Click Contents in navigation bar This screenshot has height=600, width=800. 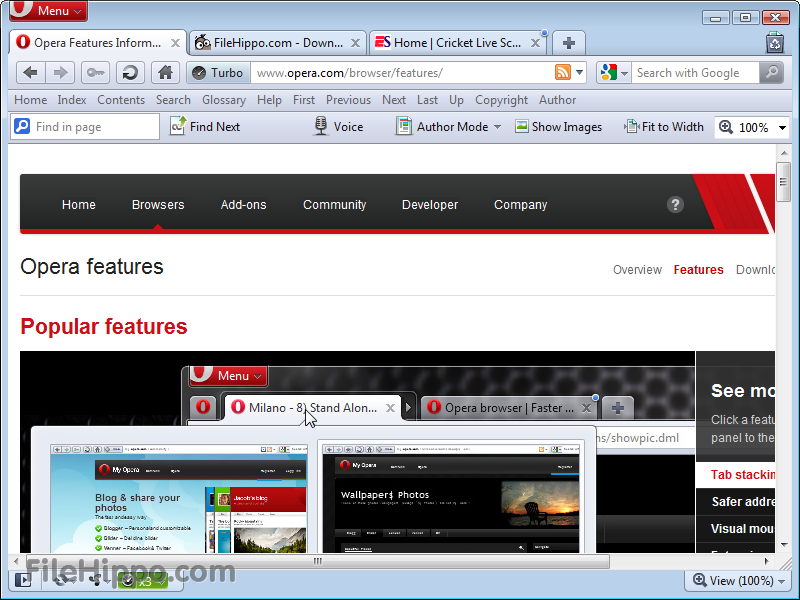121,100
